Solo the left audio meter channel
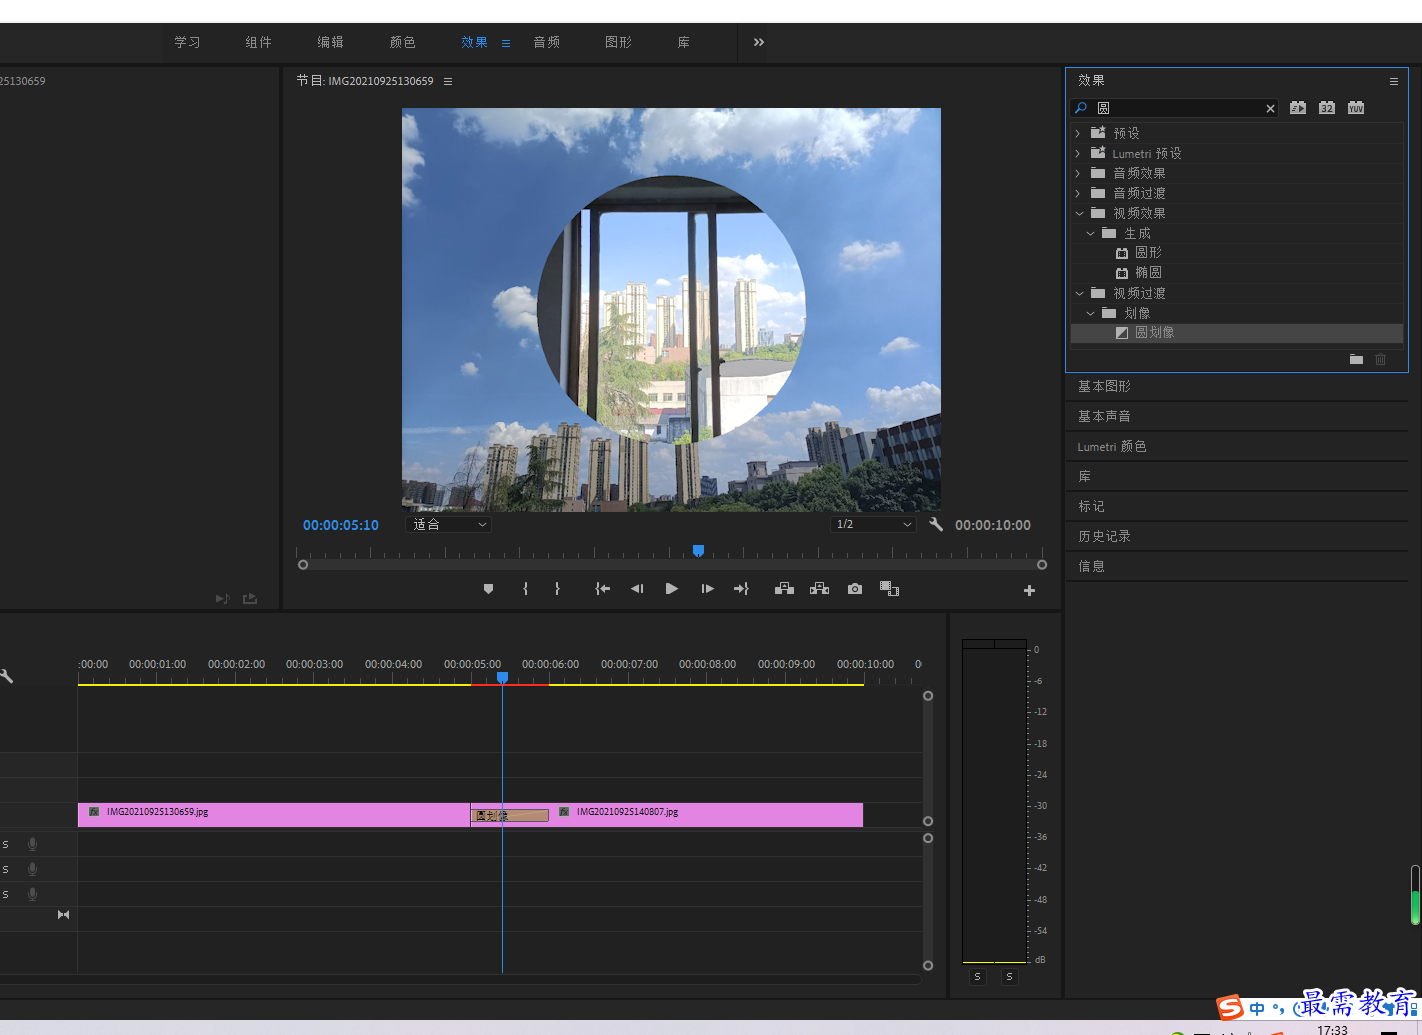Screen dimensions: 1422x1035 [978, 977]
